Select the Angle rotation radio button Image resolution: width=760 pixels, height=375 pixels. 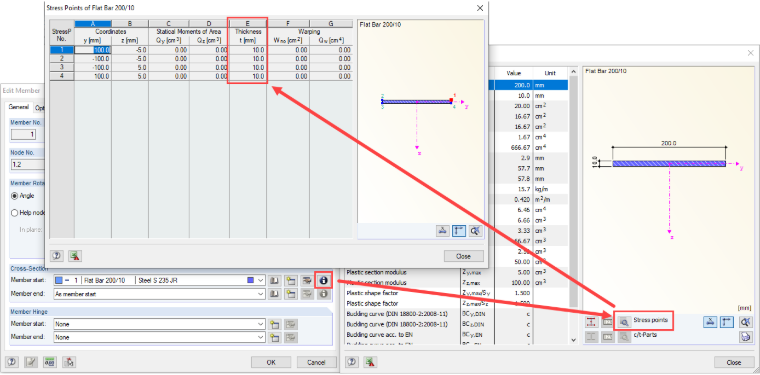[15, 196]
